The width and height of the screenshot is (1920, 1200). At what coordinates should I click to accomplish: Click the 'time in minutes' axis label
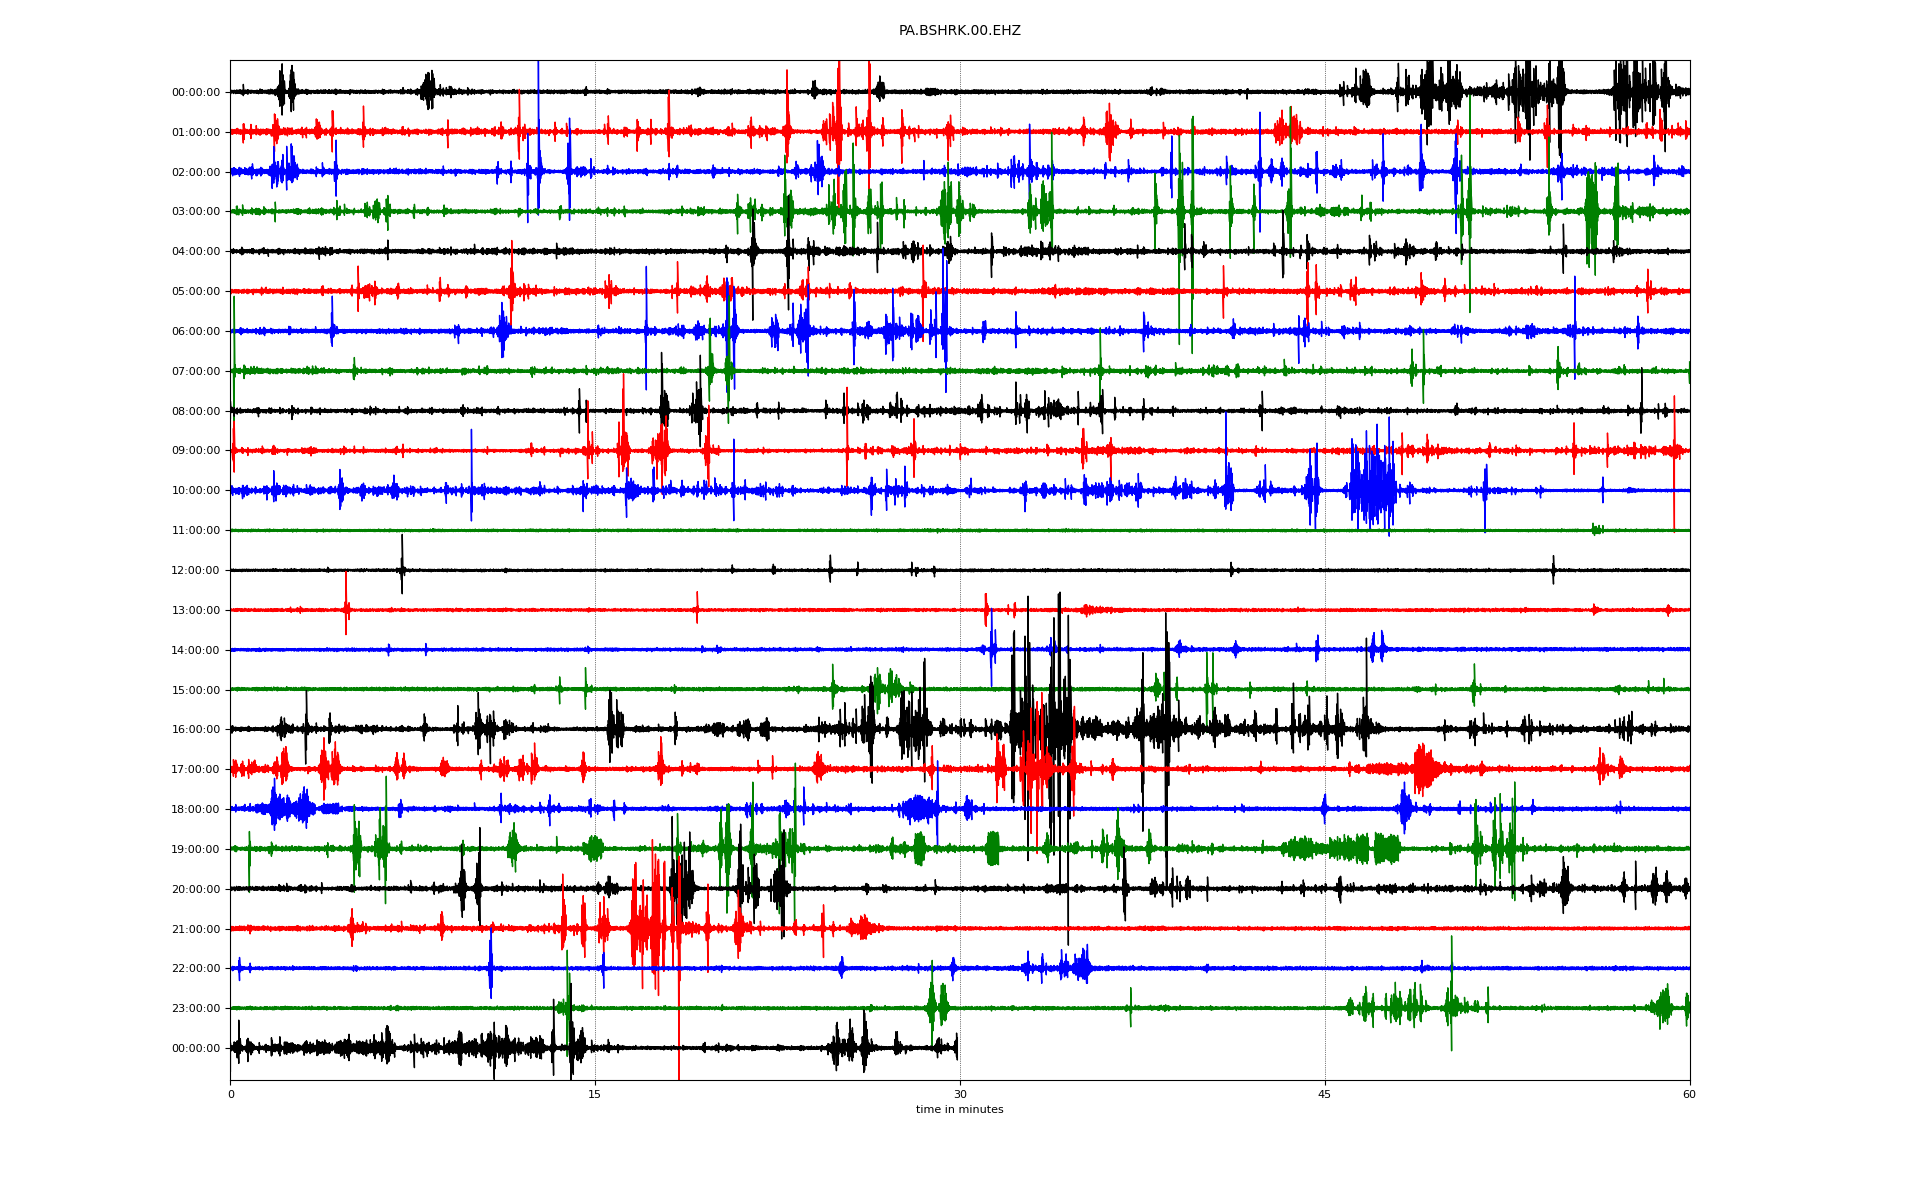(x=959, y=1110)
